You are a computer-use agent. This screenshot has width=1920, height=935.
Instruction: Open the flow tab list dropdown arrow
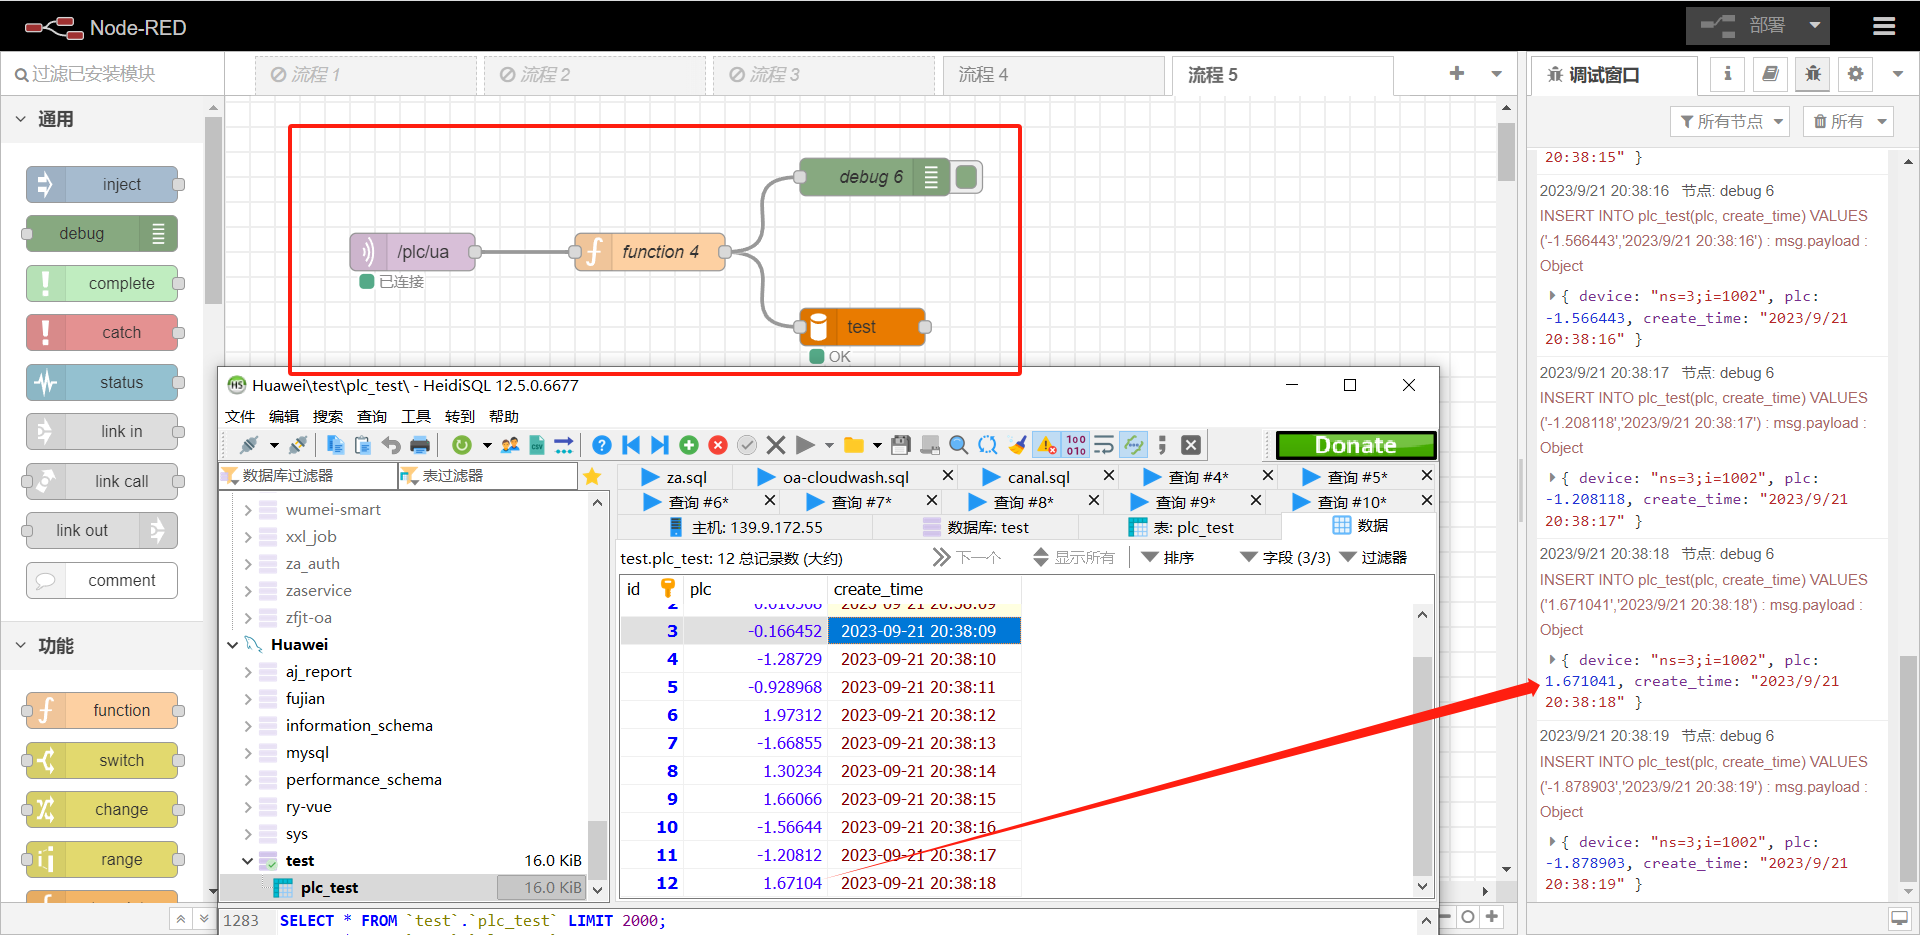1497,74
